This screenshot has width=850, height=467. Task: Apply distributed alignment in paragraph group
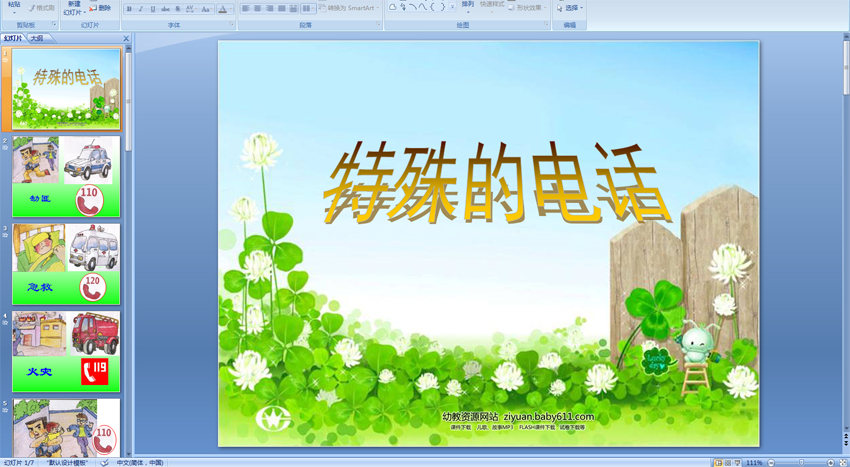tap(293, 8)
